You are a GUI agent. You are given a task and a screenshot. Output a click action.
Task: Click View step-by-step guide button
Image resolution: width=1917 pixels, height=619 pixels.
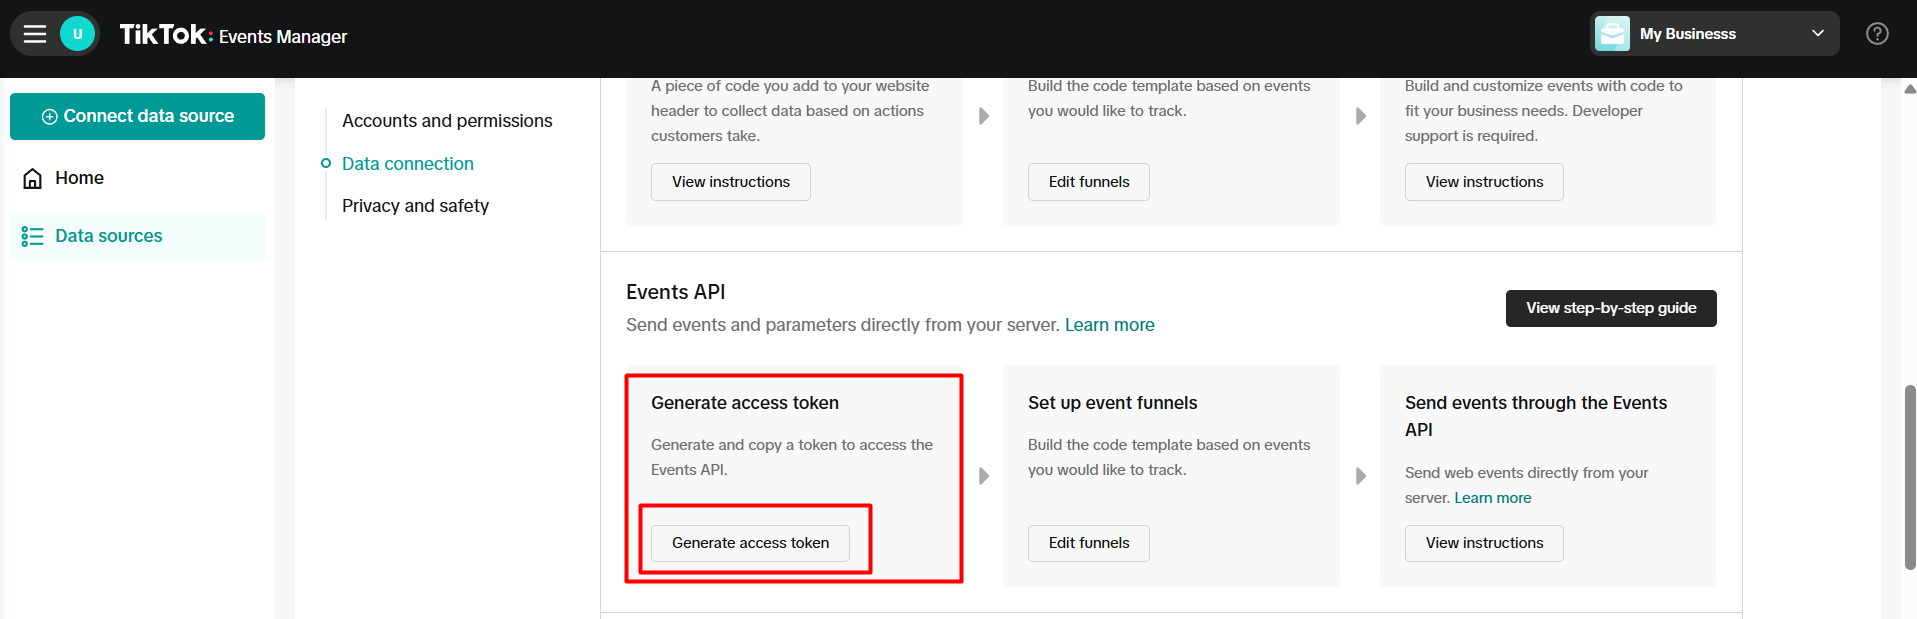coord(1610,308)
